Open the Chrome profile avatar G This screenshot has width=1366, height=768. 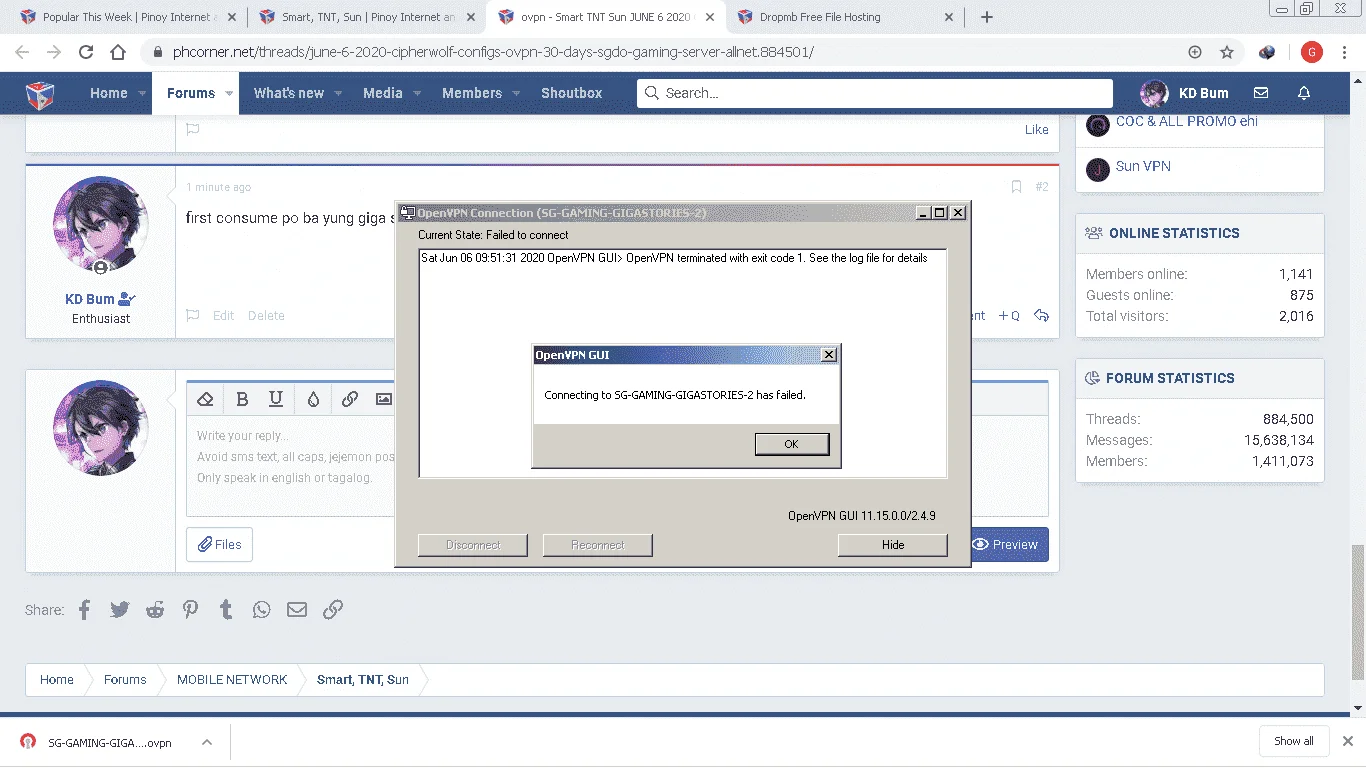click(1312, 52)
